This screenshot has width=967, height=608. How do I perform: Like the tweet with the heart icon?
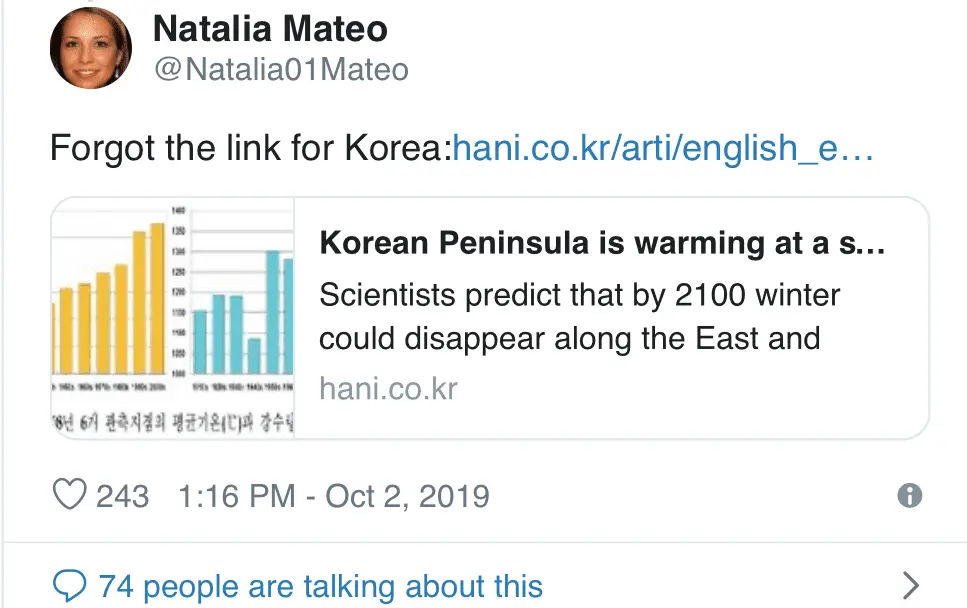coord(68,496)
